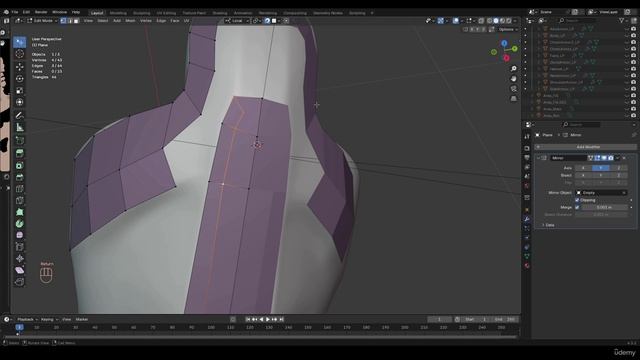Click the pan view hand icon
Screen dimensions: 640x360
coord(513,78)
